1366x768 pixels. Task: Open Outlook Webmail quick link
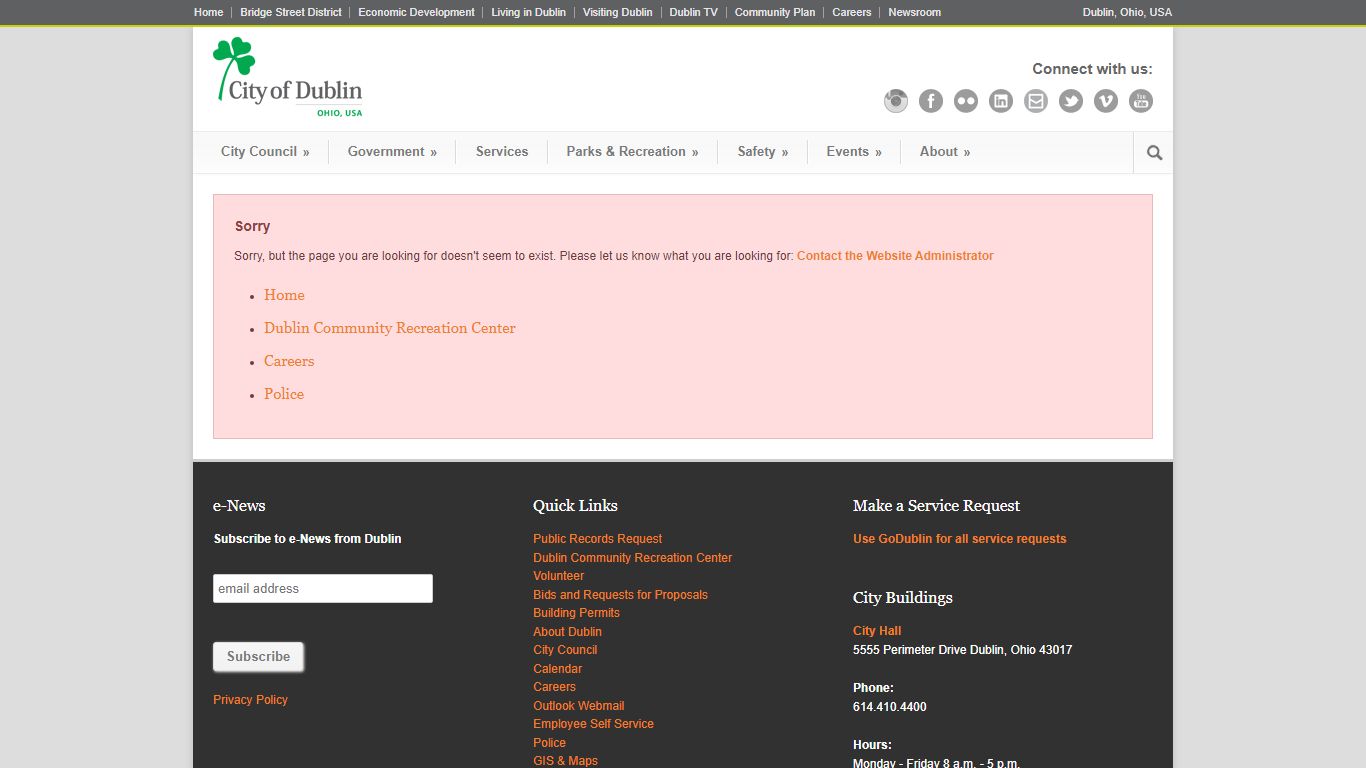(578, 706)
